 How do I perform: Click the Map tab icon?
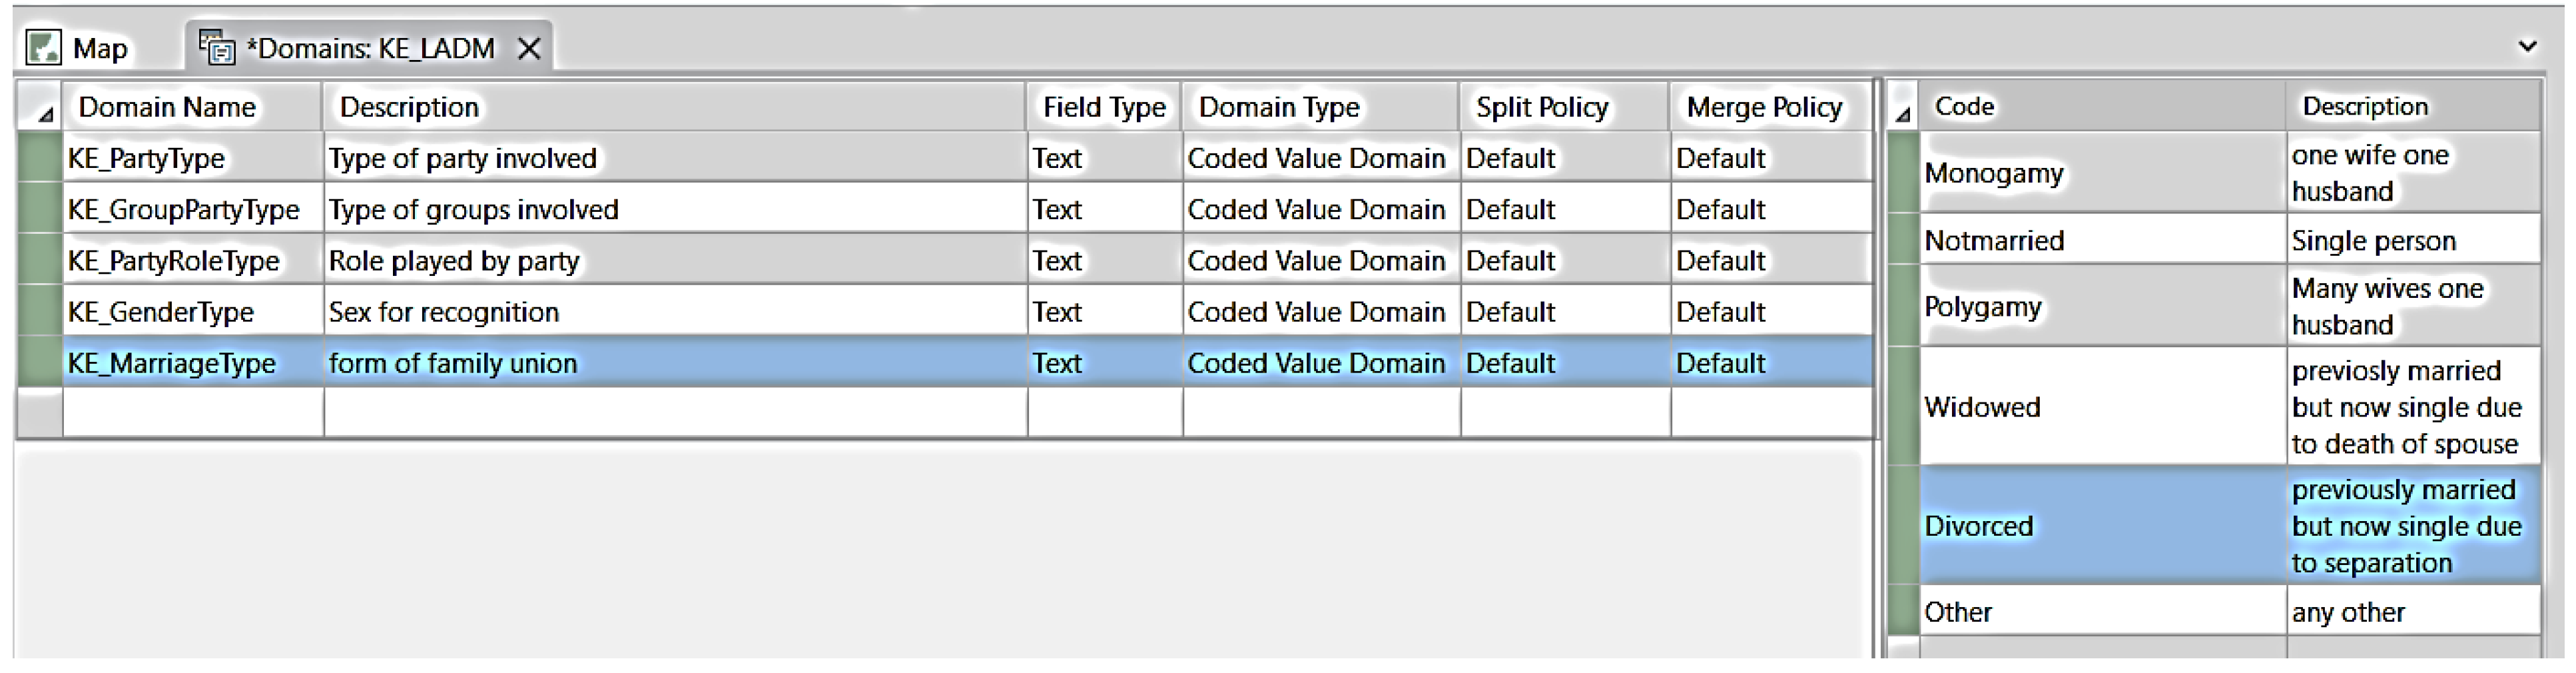click(x=43, y=47)
